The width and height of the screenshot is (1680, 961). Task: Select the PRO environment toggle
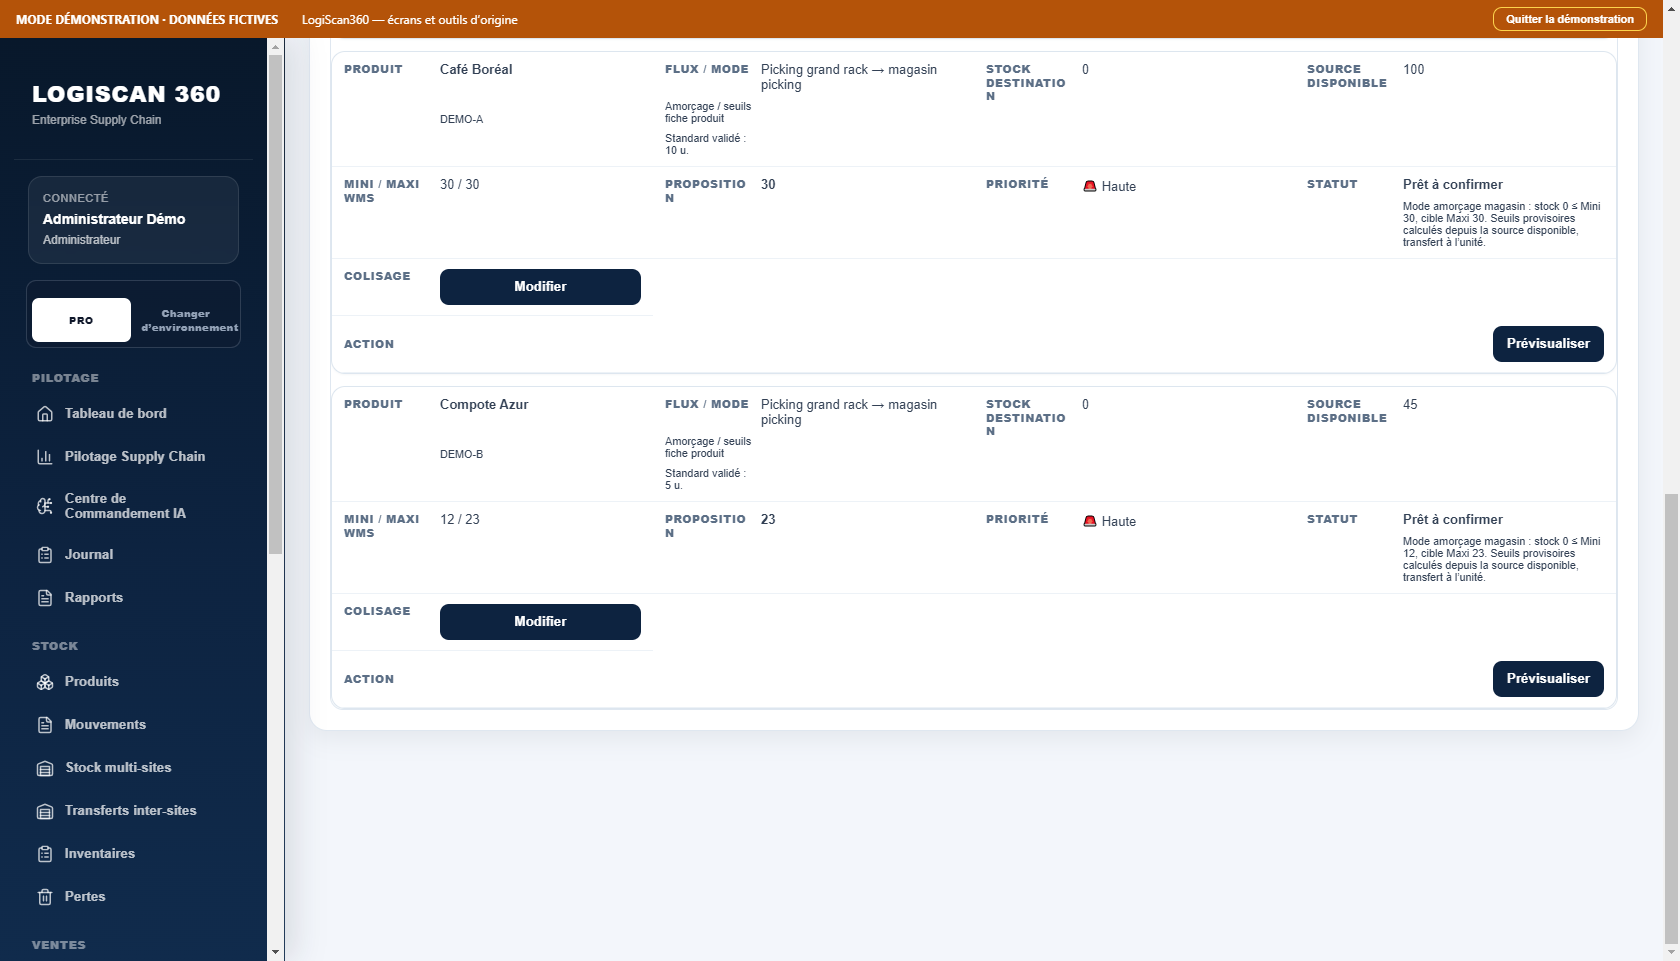tap(81, 320)
